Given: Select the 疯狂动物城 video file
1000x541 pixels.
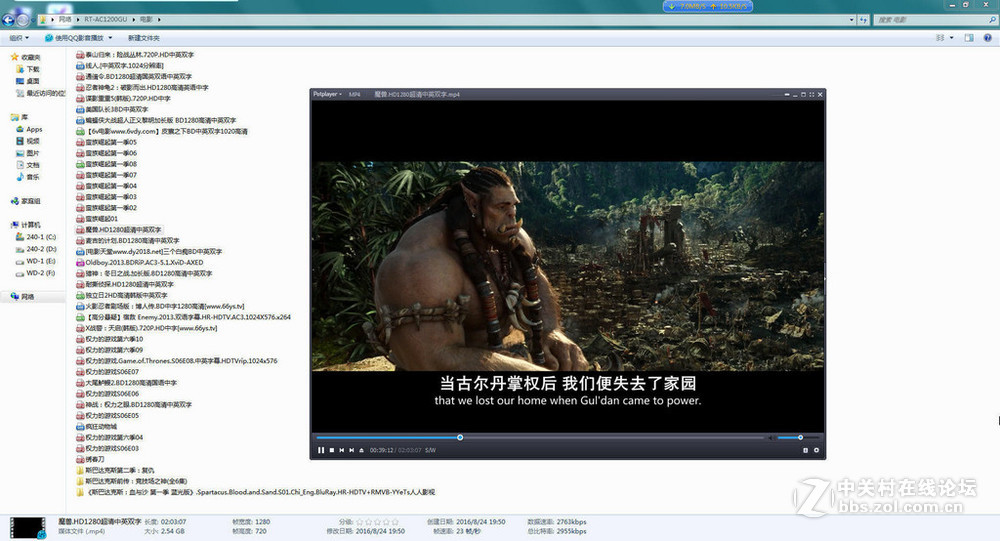Looking at the screenshot, I should coord(100,426).
